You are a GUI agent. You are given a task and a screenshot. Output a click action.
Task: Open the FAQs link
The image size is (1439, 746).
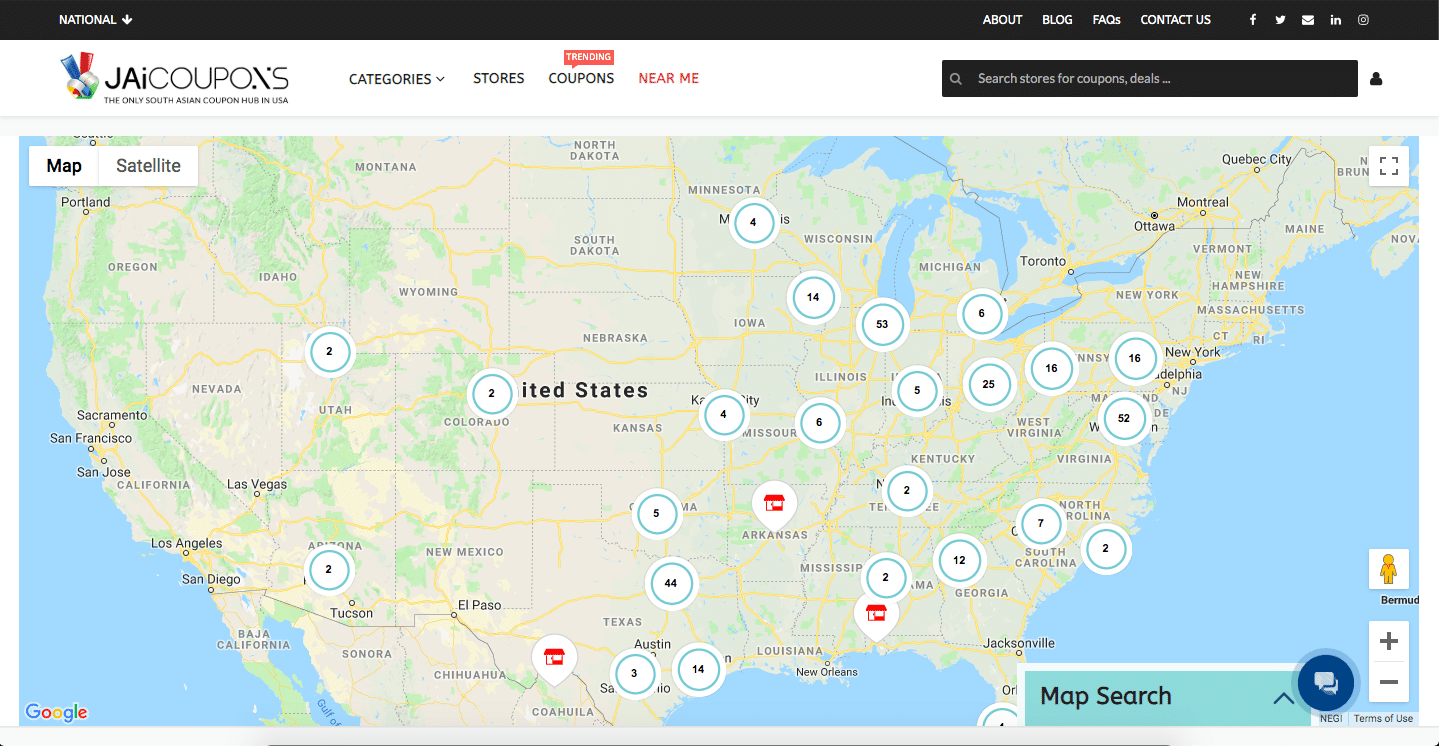(x=1107, y=20)
